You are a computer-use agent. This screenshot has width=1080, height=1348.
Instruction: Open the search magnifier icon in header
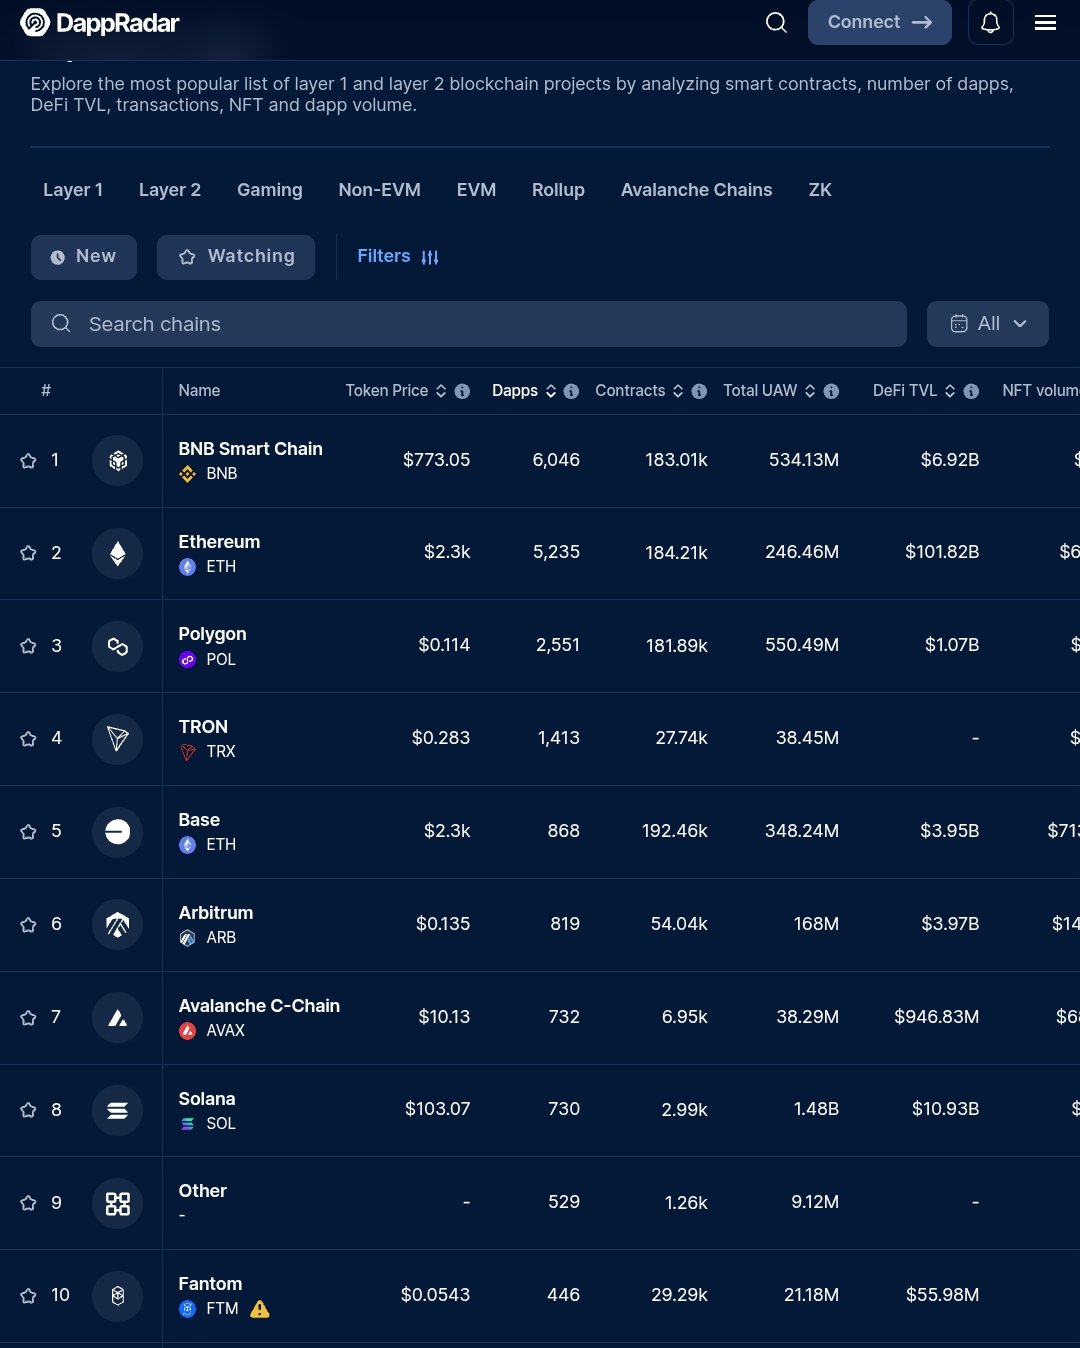(776, 23)
